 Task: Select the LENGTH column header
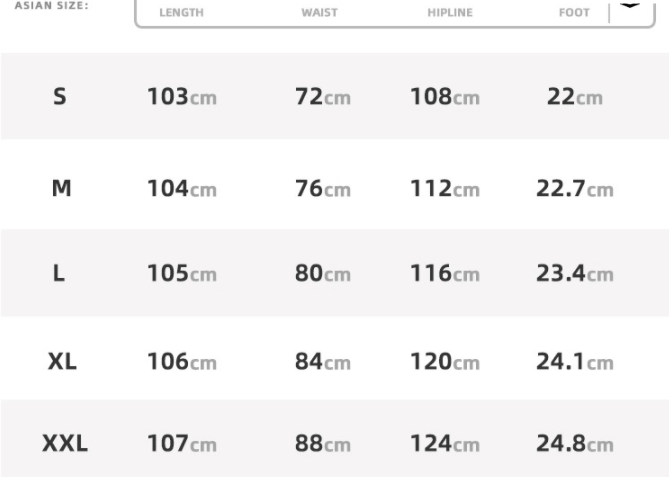pos(181,13)
